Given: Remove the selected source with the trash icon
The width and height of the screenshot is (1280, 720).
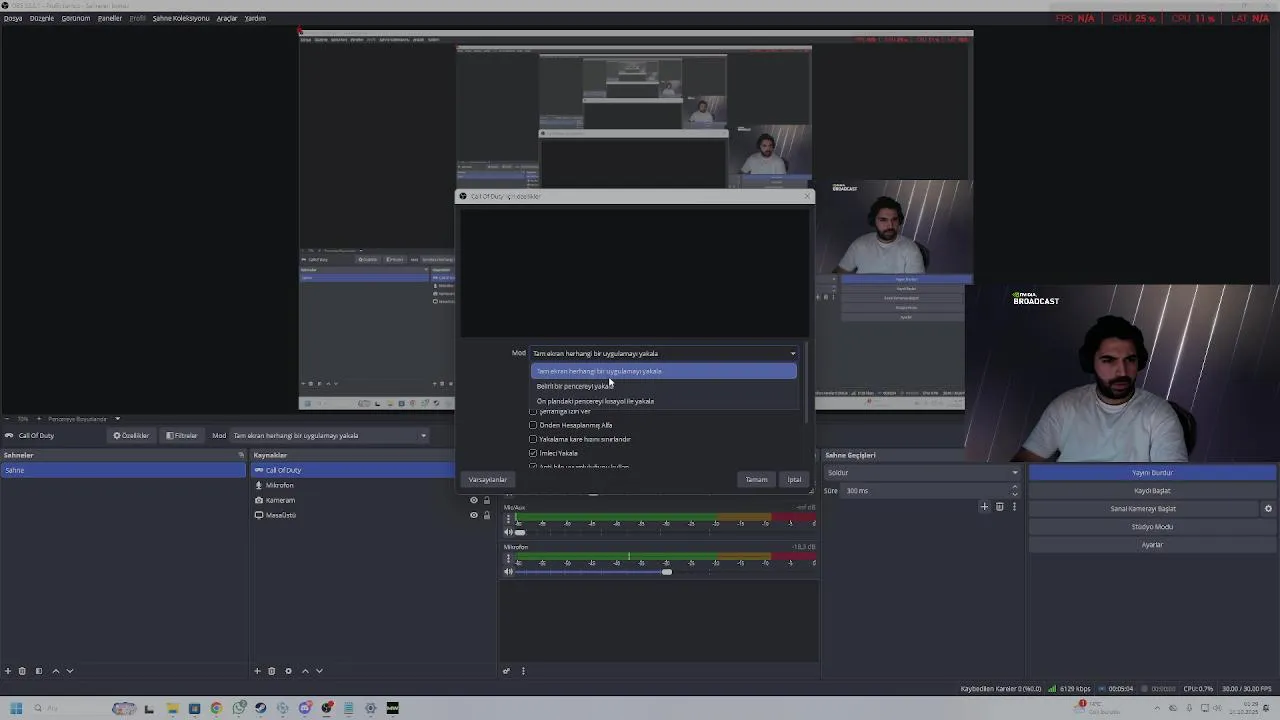Looking at the screenshot, I should point(271,671).
